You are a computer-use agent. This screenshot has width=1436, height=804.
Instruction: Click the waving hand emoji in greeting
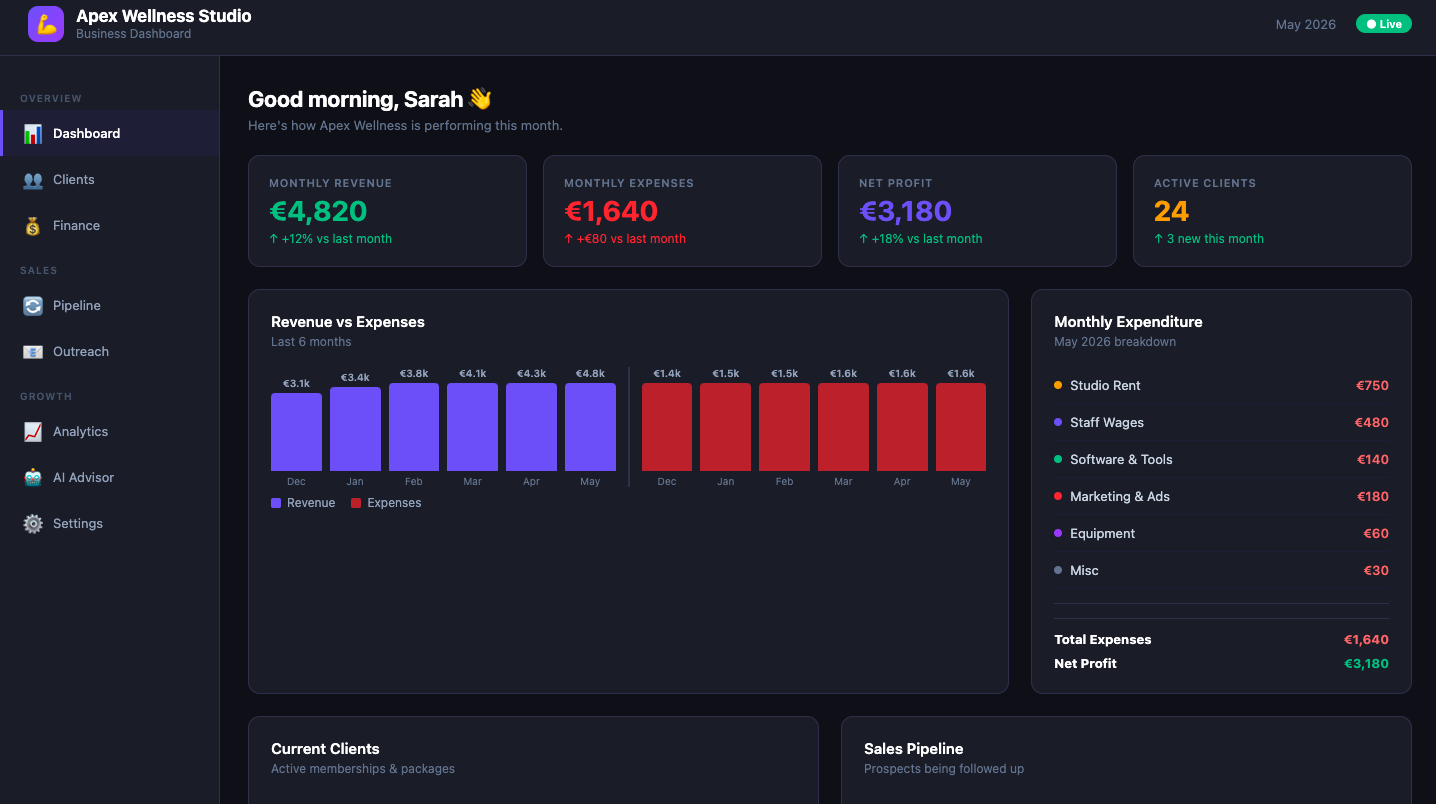pos(480,99)
